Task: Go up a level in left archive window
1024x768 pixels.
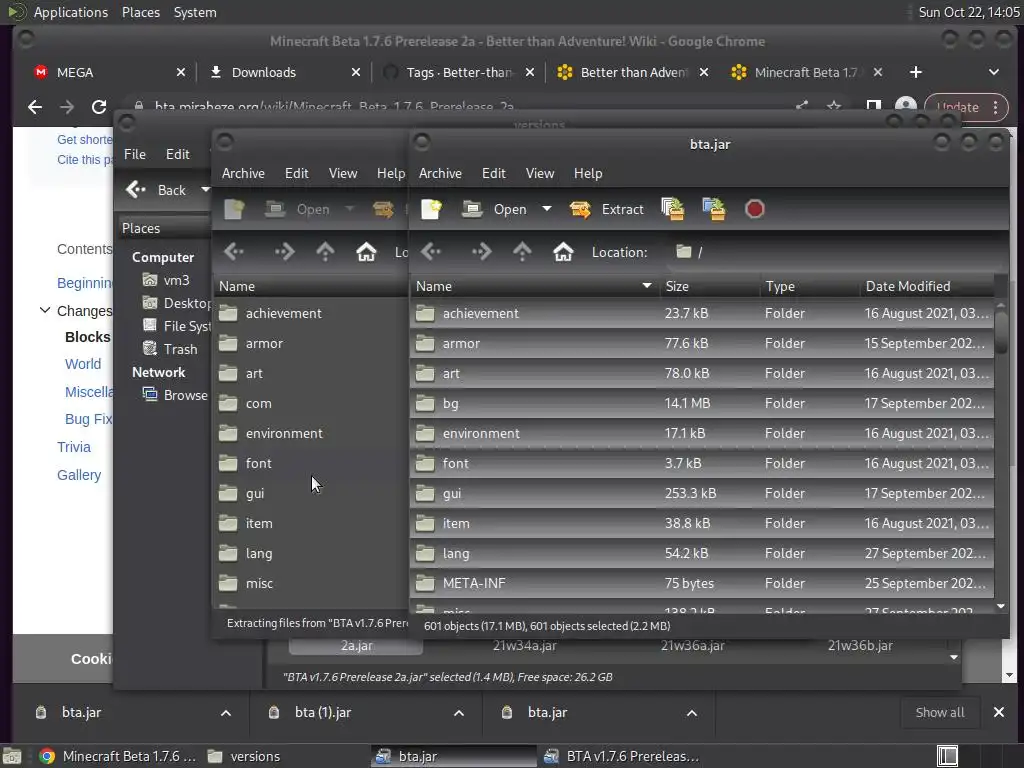Action: point(325,251)
